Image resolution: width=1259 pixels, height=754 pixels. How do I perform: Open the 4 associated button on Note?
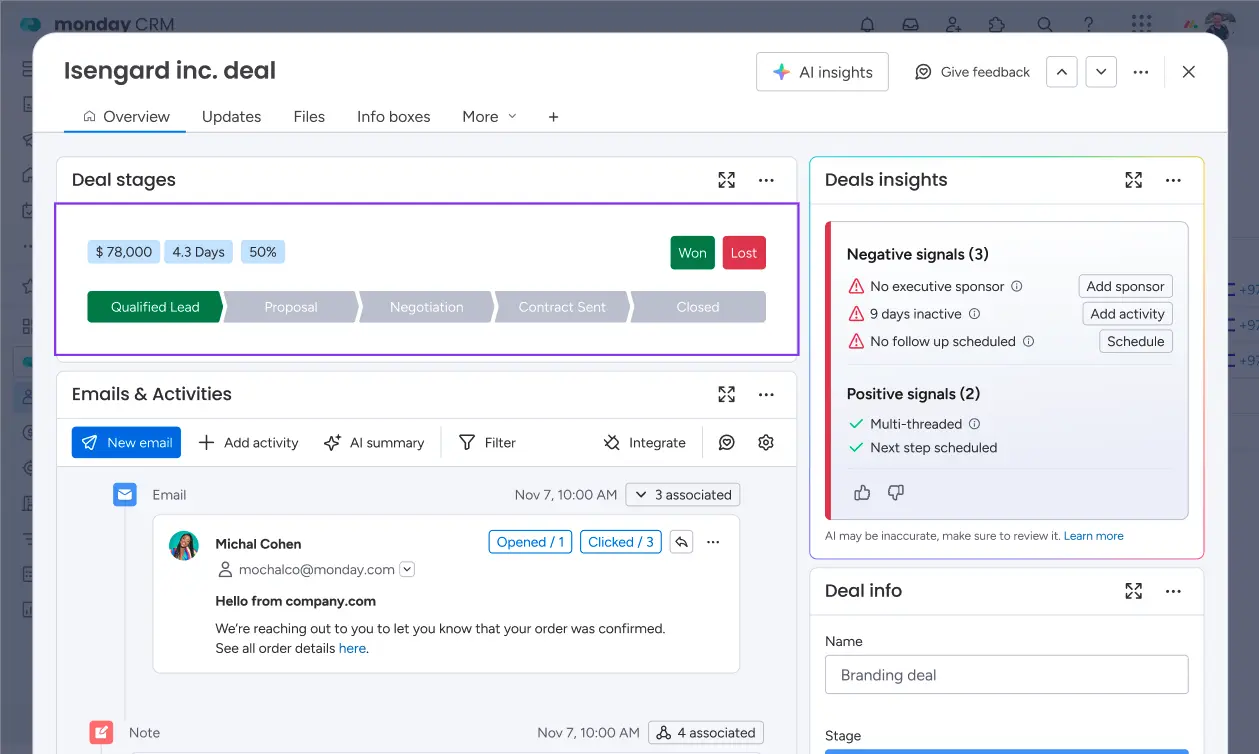coord(706,732)
